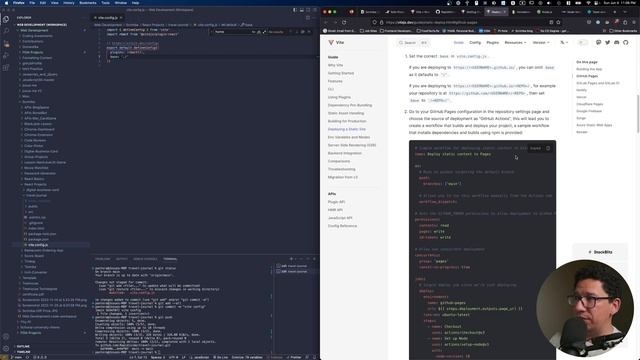640x360 pixels.
Task: Open the Firefox File menu
Action: tap(32, 3)
